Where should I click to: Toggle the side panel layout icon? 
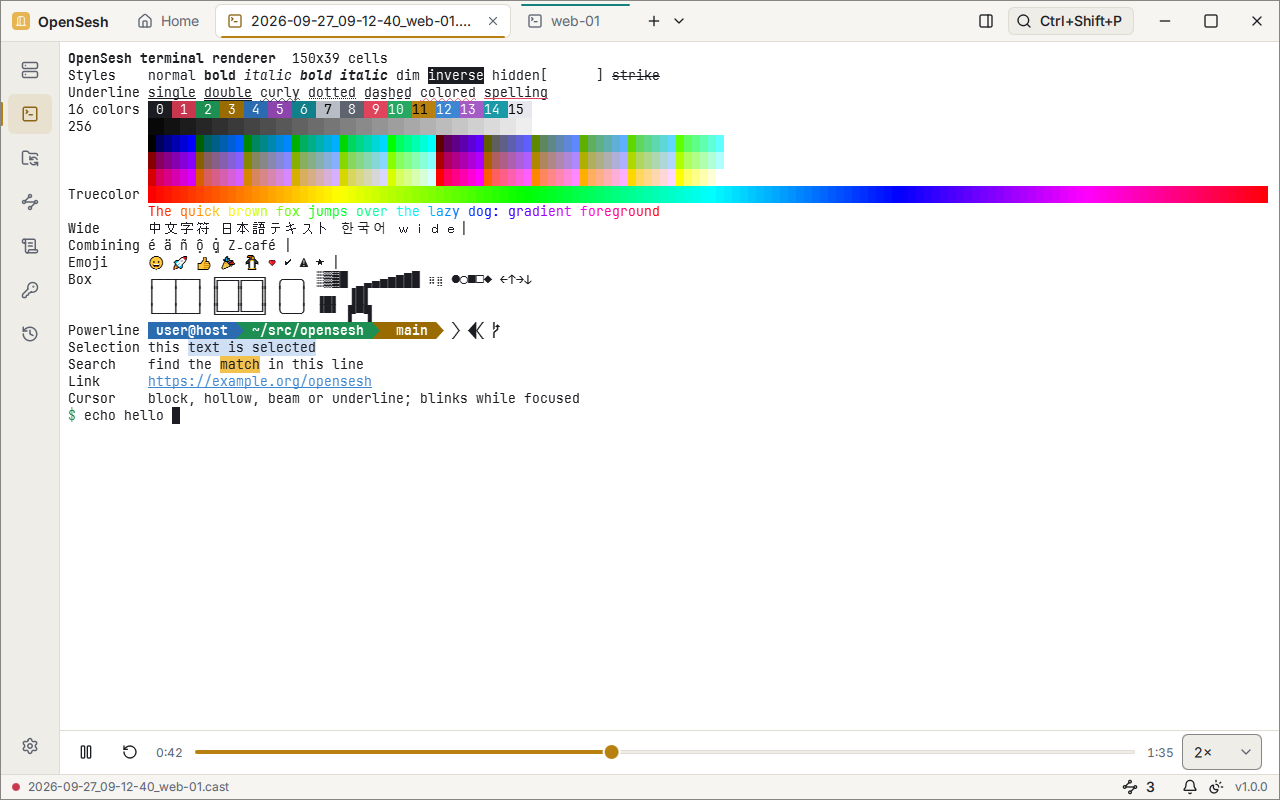click(x=986, y=21)
